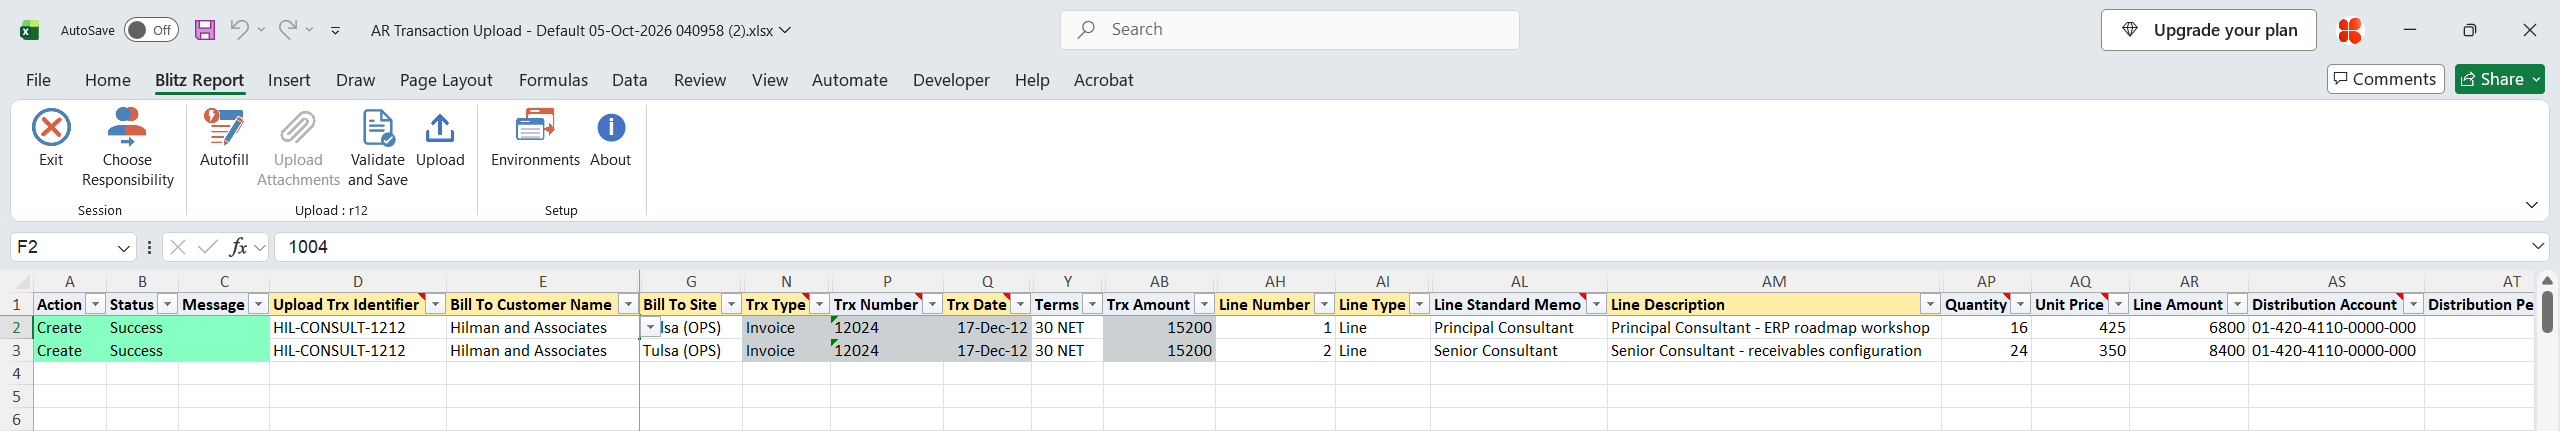Open the Undo history dropdown arrow
This screenshot has height=431, width=2560.
click(261, 30)
